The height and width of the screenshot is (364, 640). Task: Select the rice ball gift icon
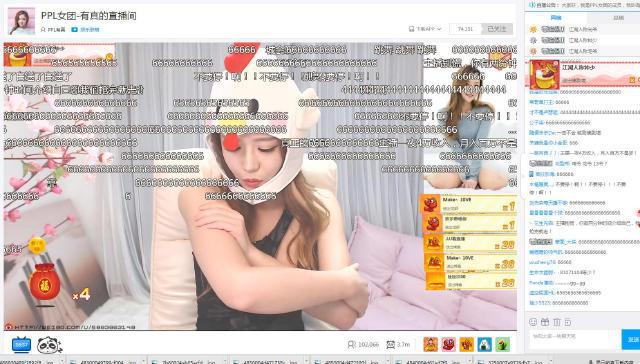pos(484,344)
